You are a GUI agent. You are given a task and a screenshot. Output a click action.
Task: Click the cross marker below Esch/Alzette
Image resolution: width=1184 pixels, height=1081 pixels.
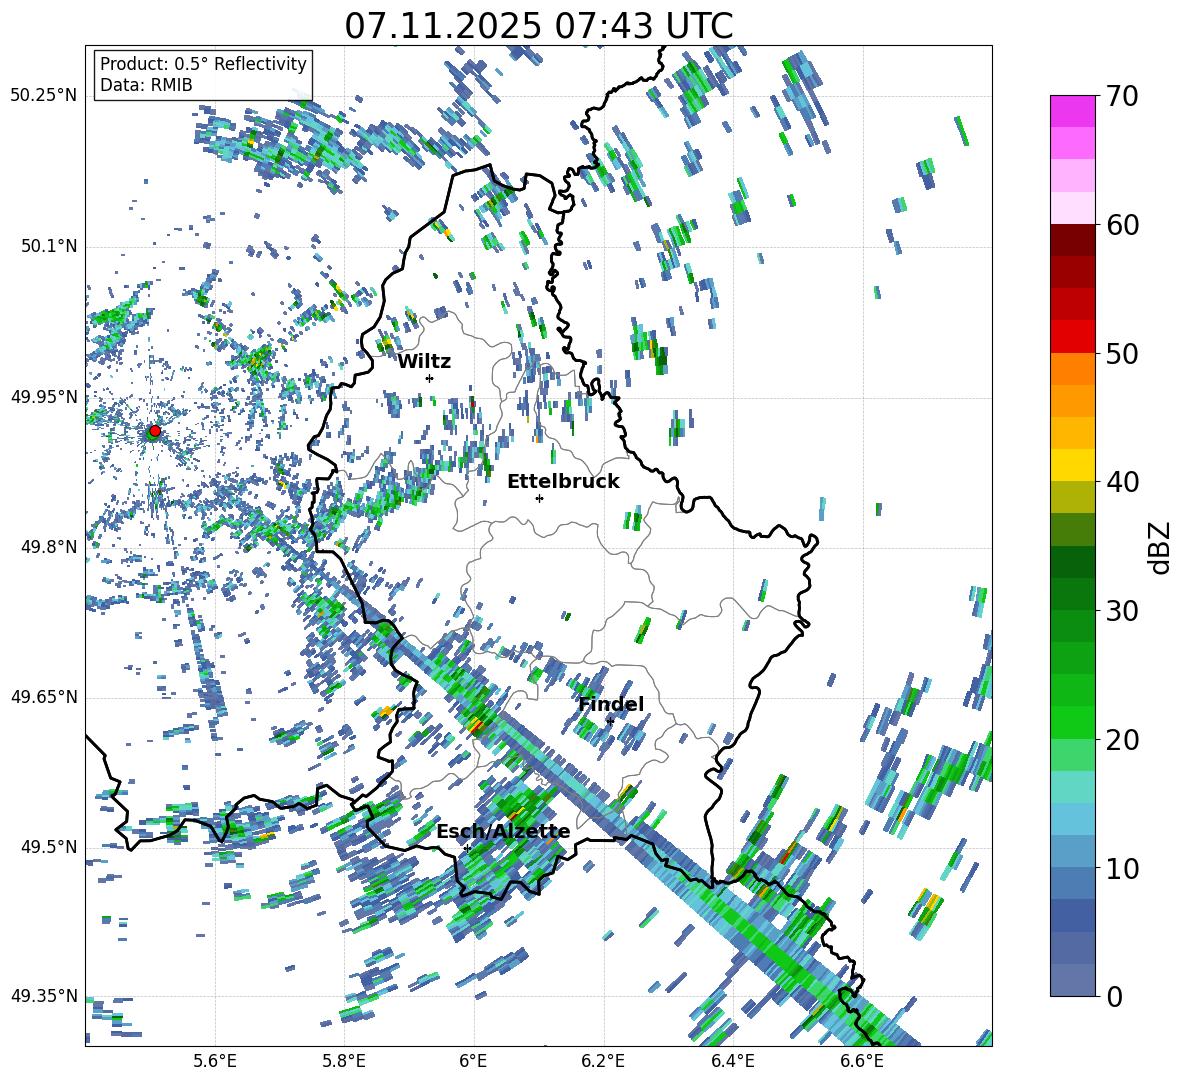[467, 848]
